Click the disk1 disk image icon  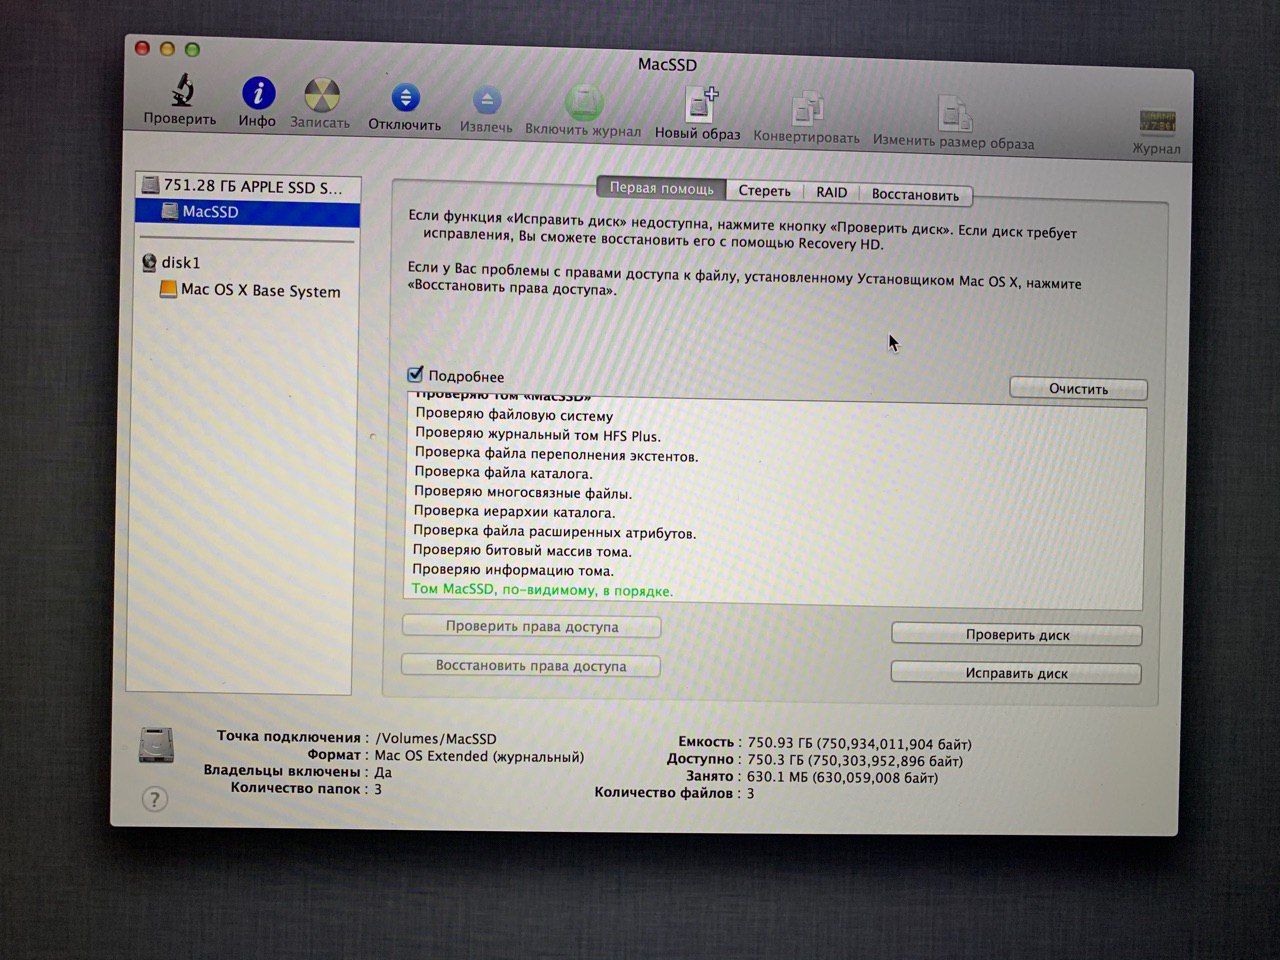click(x=150, y=262)
